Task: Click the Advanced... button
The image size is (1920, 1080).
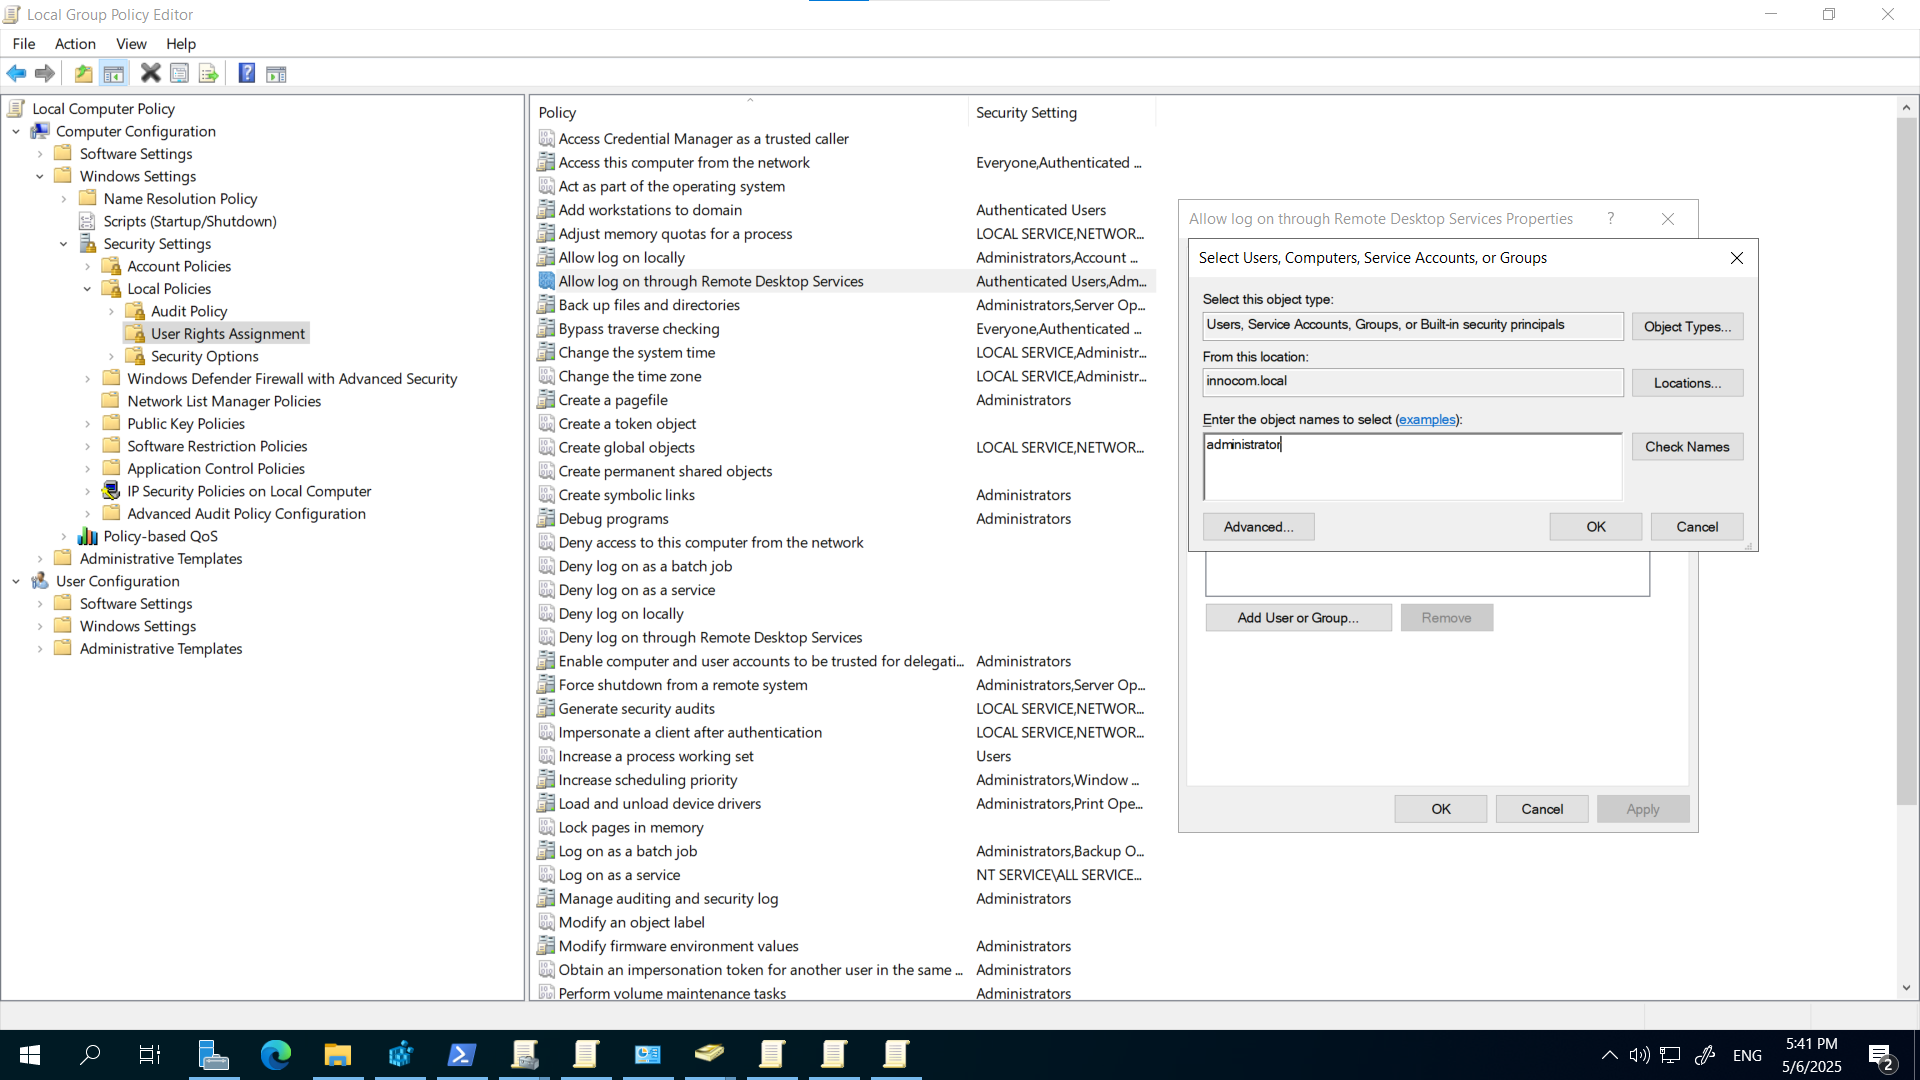Action: coord(1258,527)
